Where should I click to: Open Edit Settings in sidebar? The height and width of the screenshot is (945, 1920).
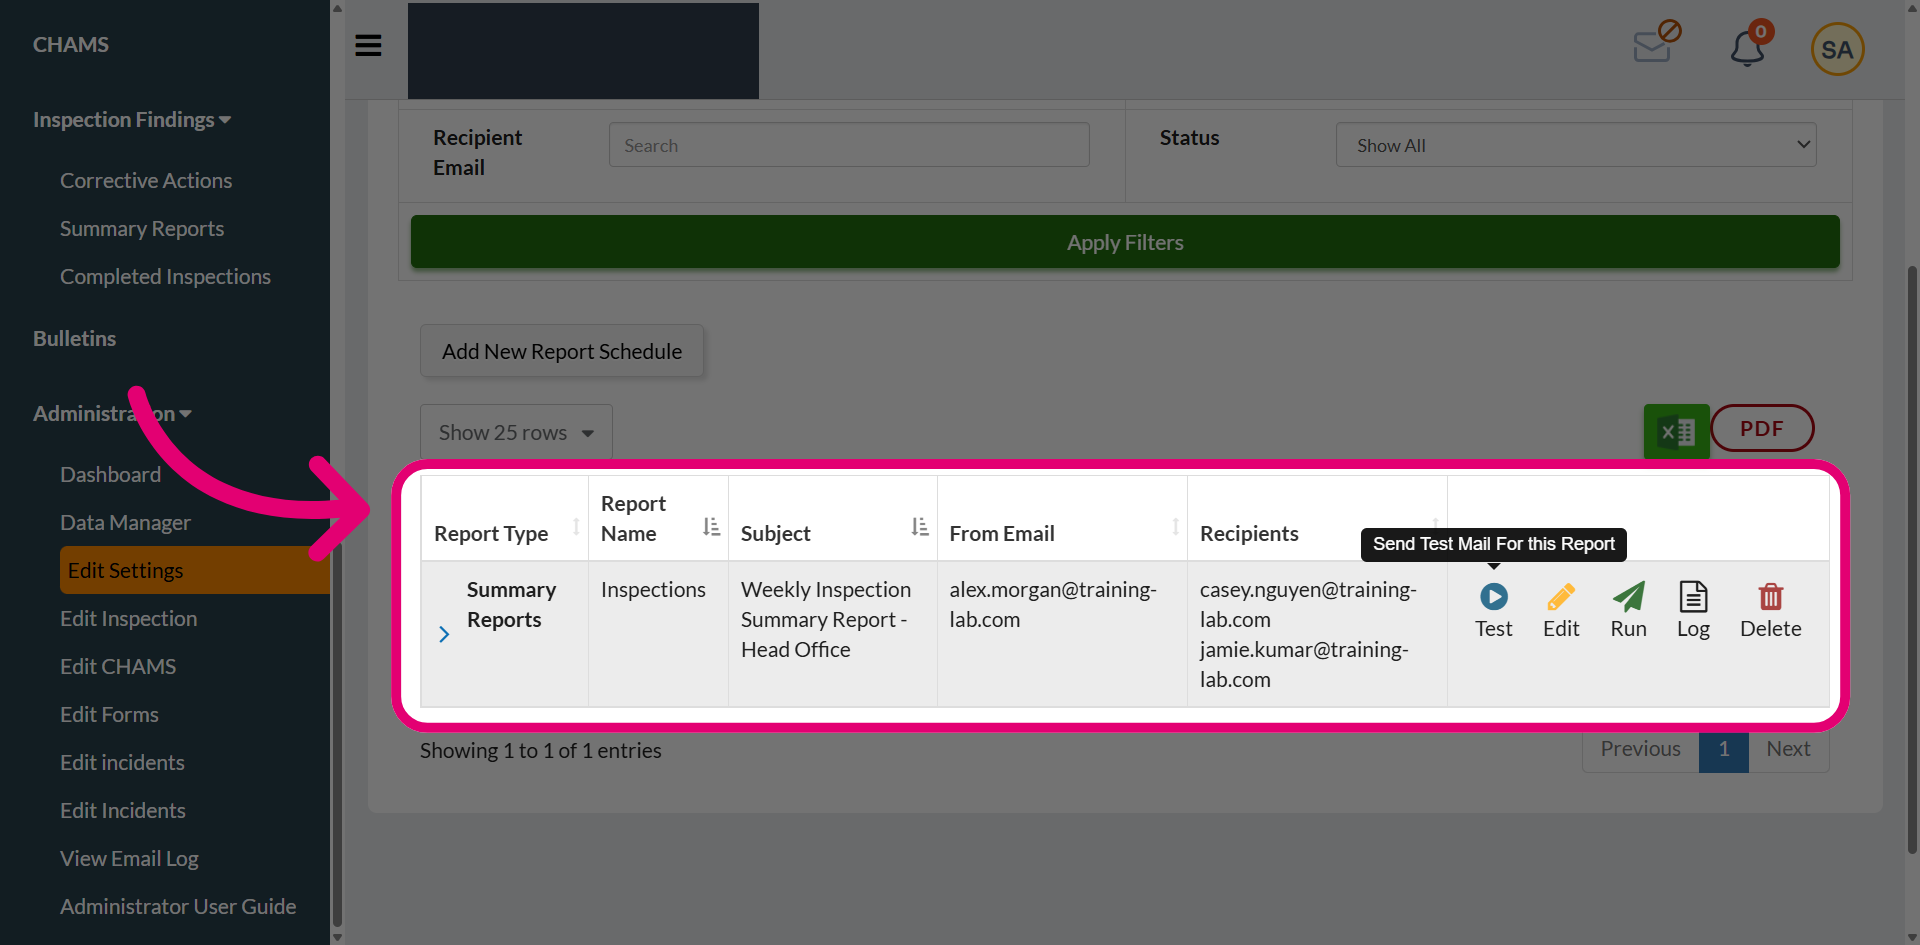click(194, 570)
